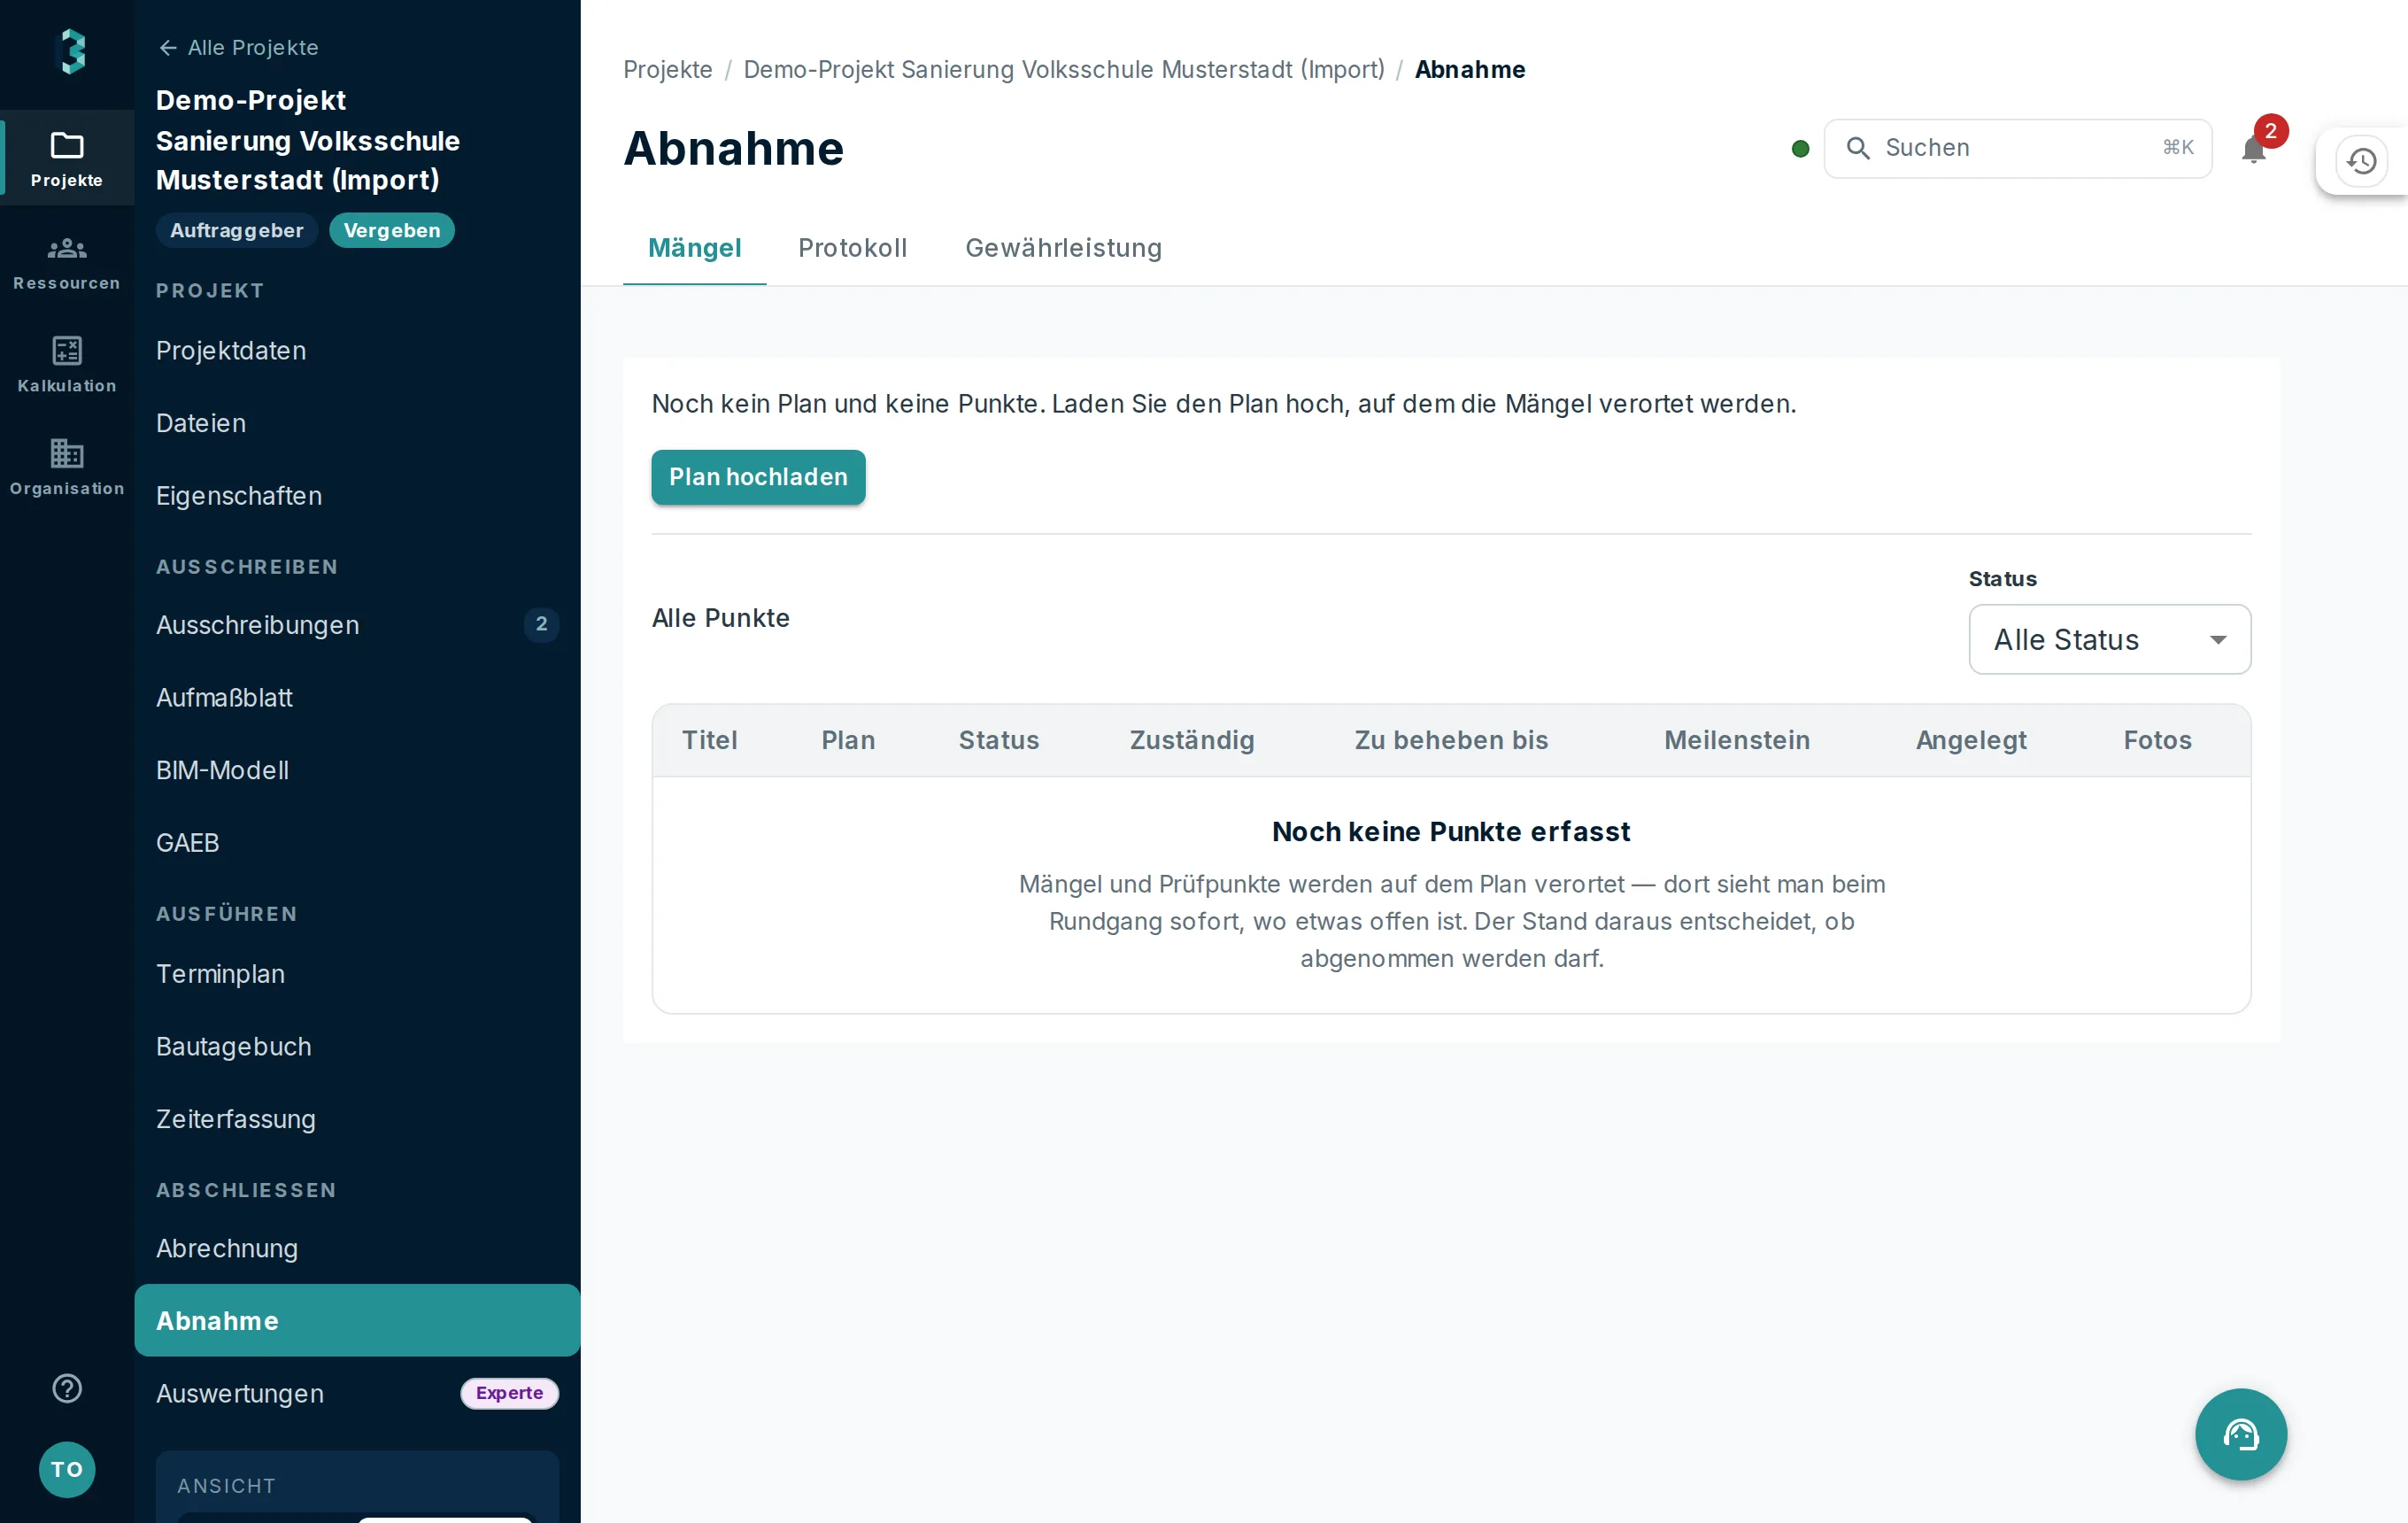The image size is (2408, 1523).
Task: Click the app logo icon
Action: click(x=72, y=50)
